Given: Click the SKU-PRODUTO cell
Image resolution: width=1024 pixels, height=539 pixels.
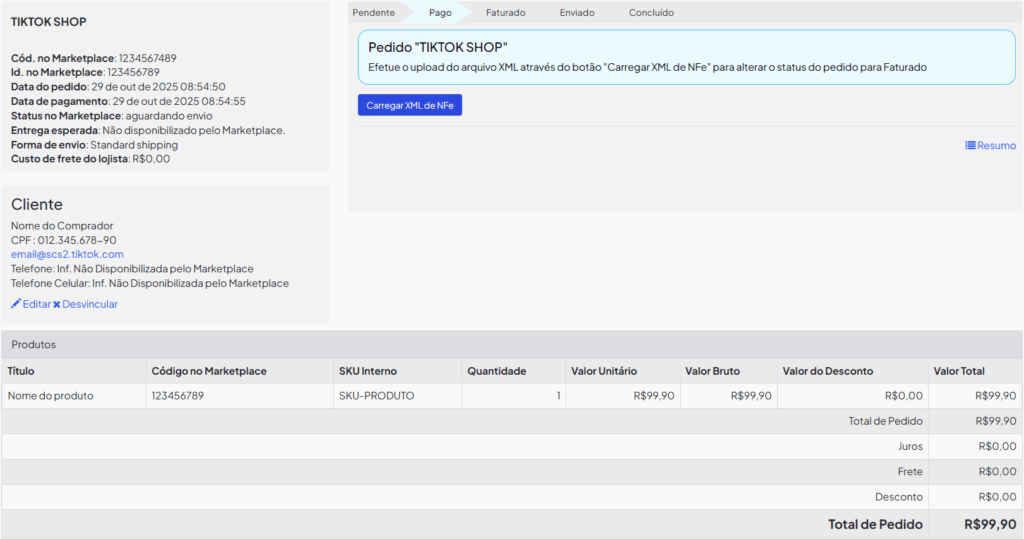Looking at the screenshot, I should pyautogui.click(x=376, y=396).
